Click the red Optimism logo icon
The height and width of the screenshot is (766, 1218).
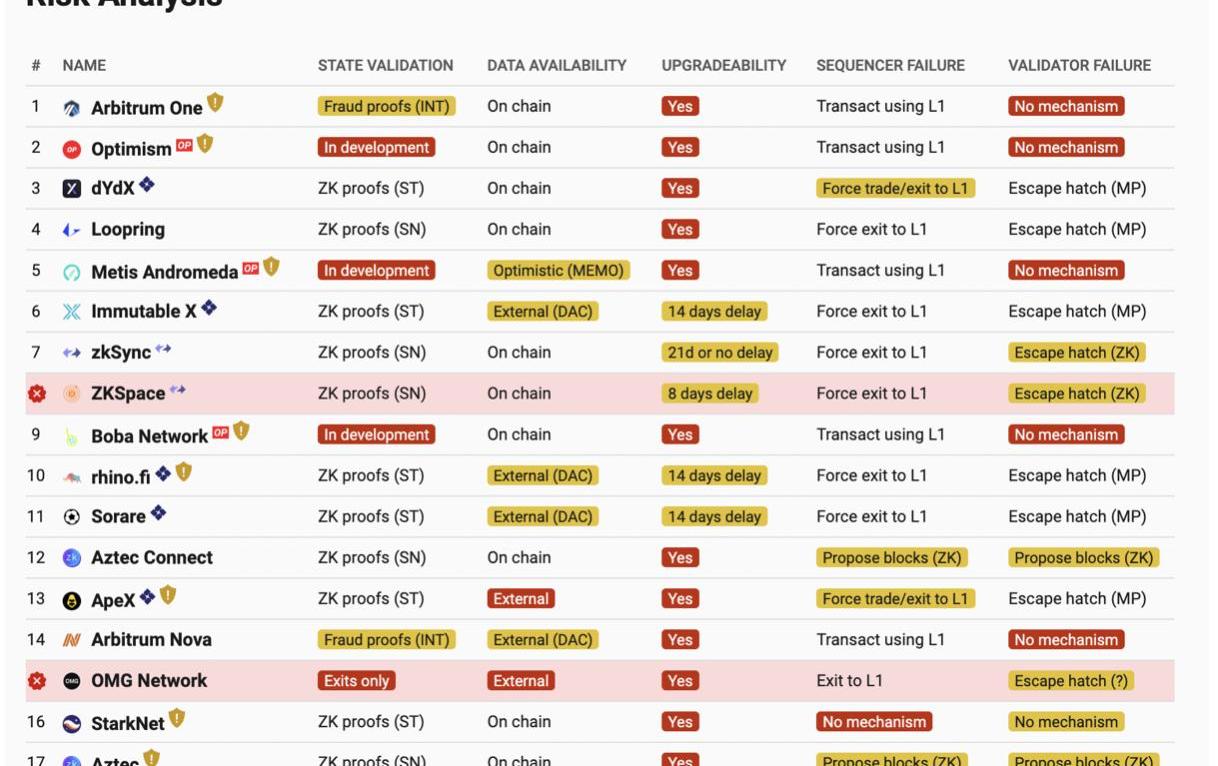(x=71, y=149)
